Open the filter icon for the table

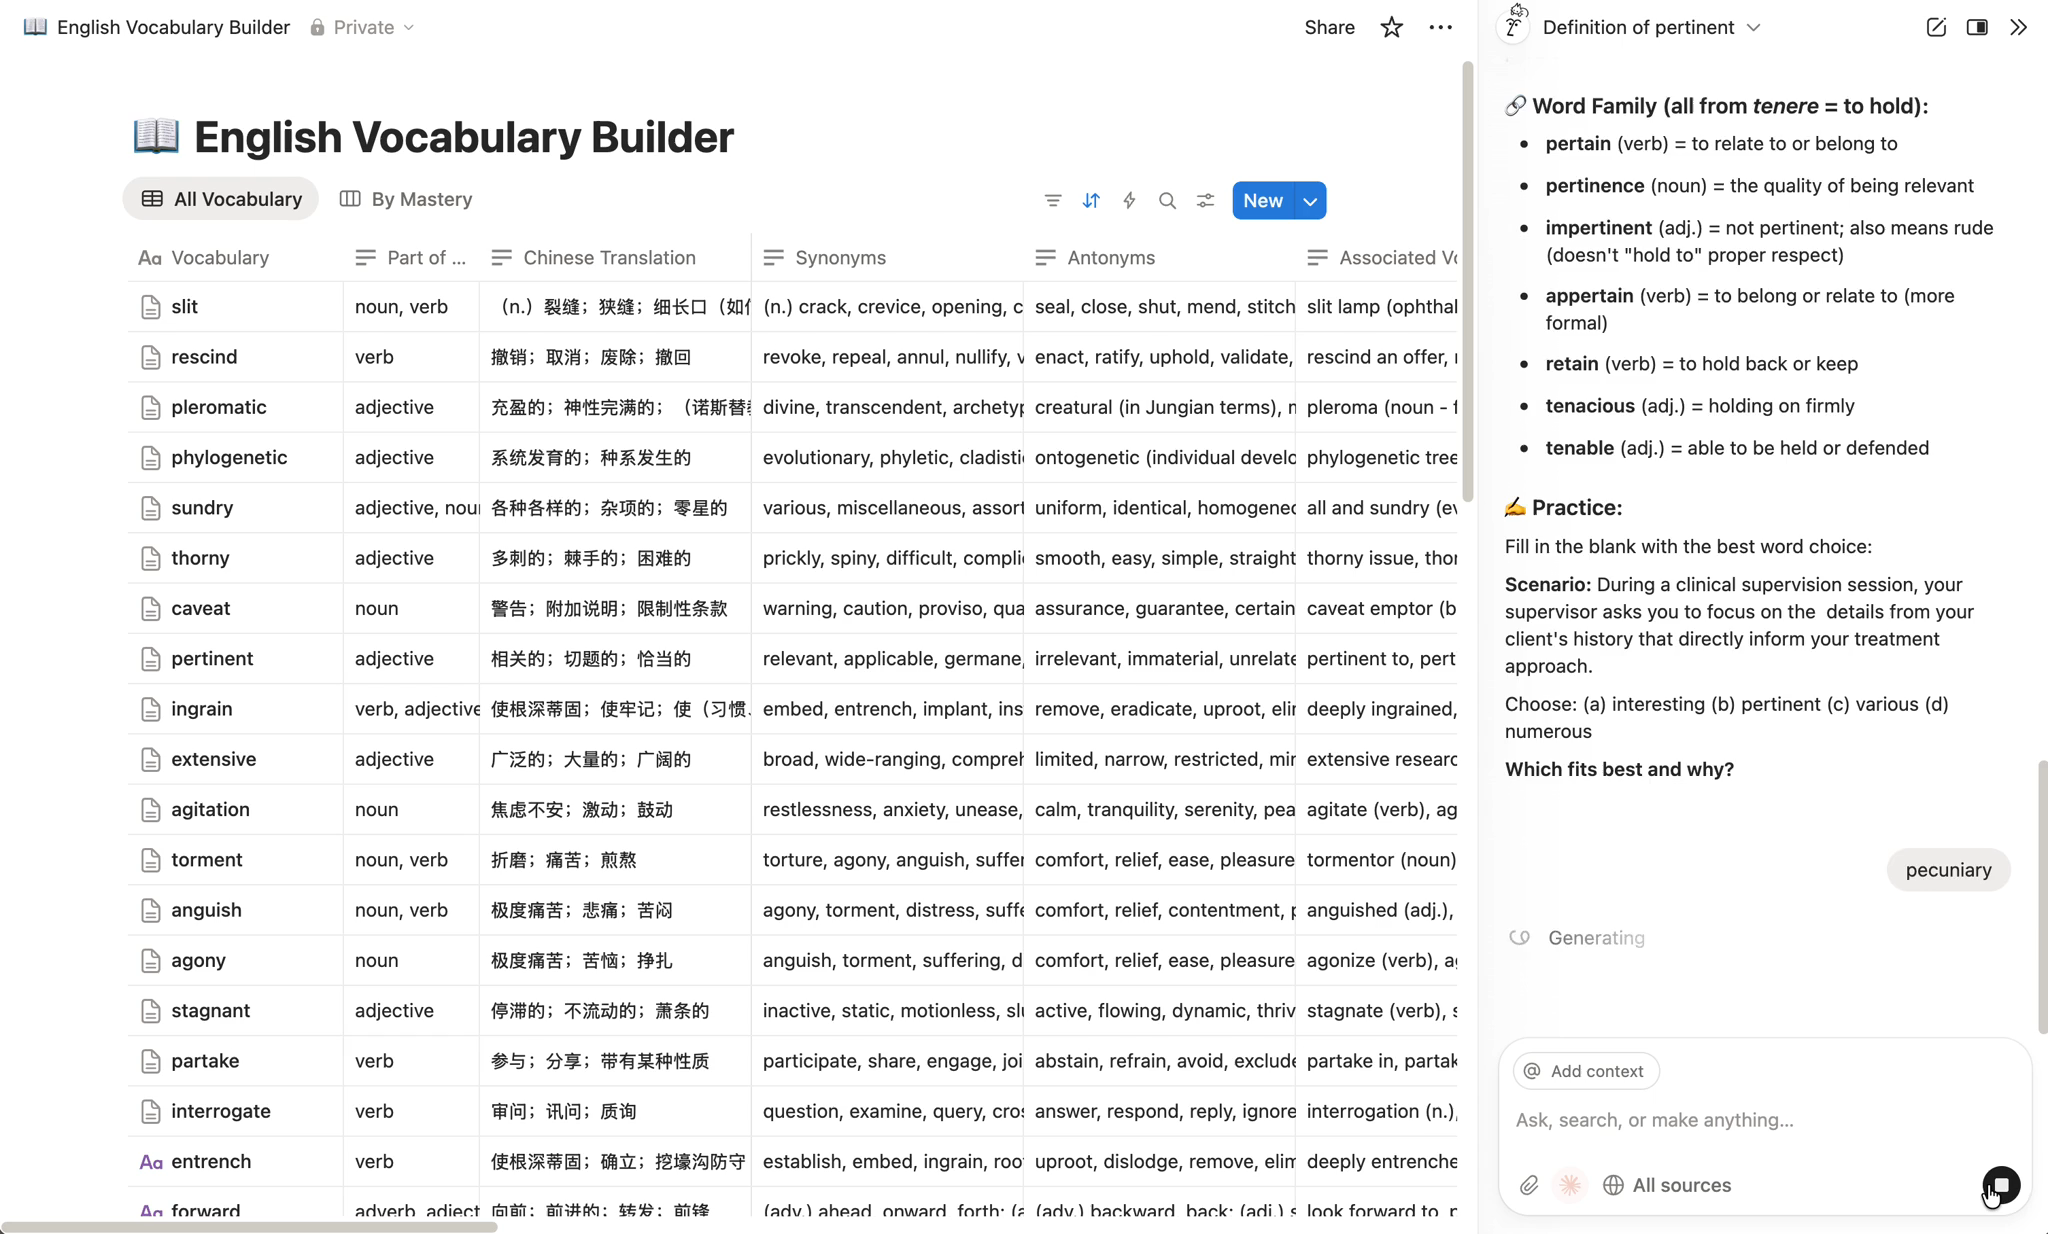pos(1053,200)
